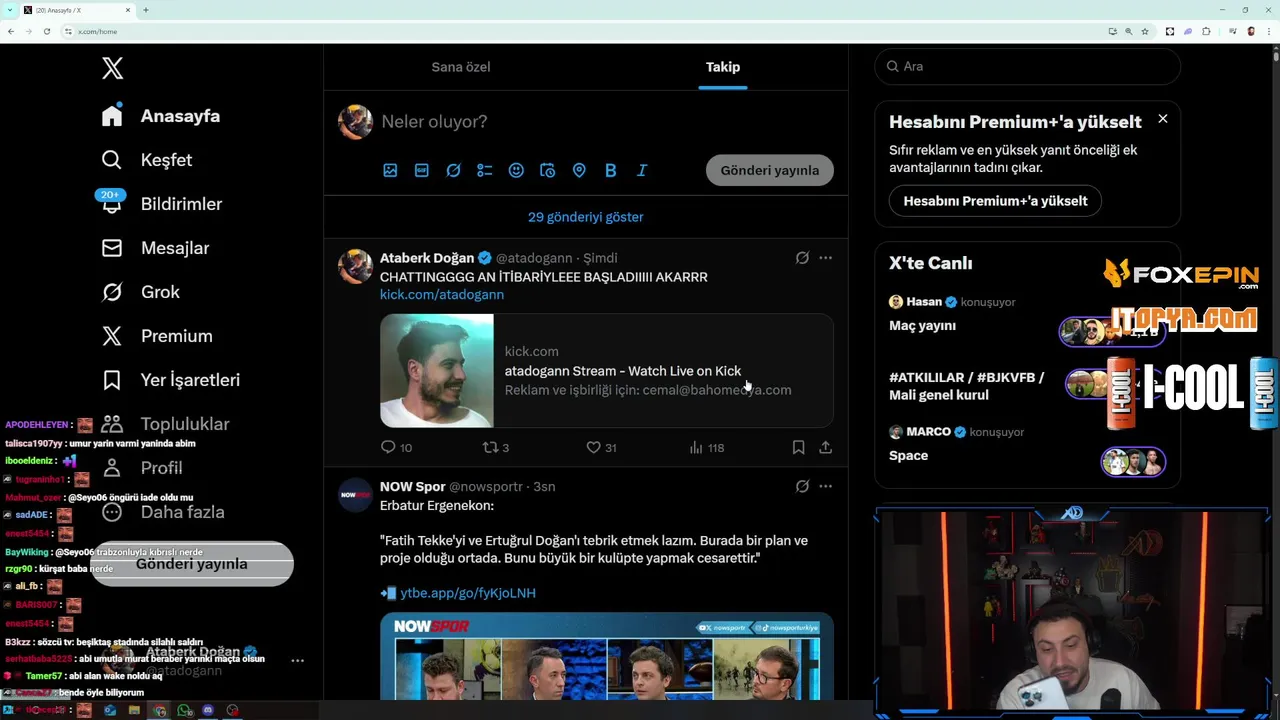Click Grok icon on Ataberk Doğan's post

click(x=802, y=258)
